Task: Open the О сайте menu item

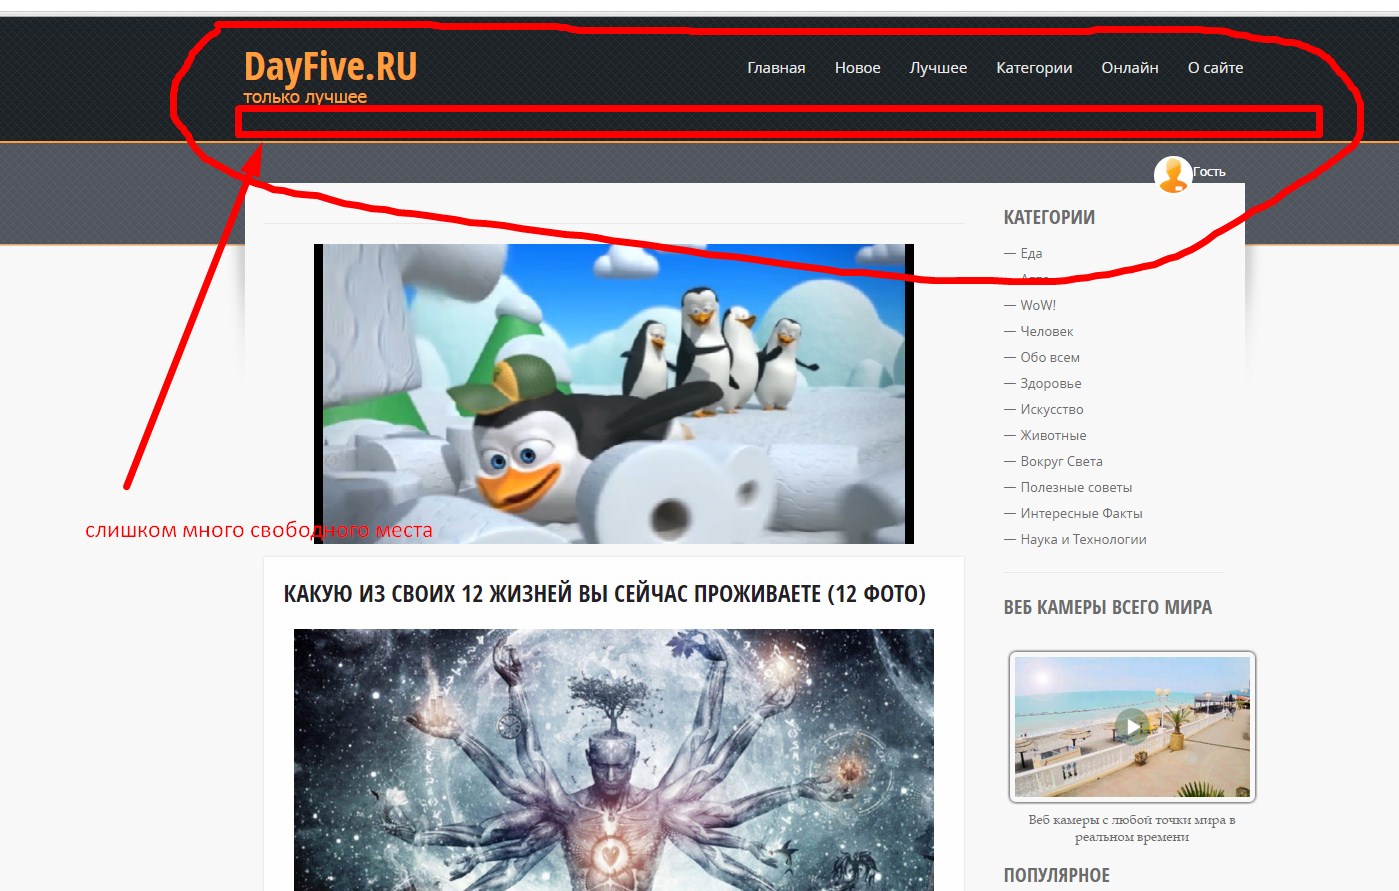Action: (1215, 68)
